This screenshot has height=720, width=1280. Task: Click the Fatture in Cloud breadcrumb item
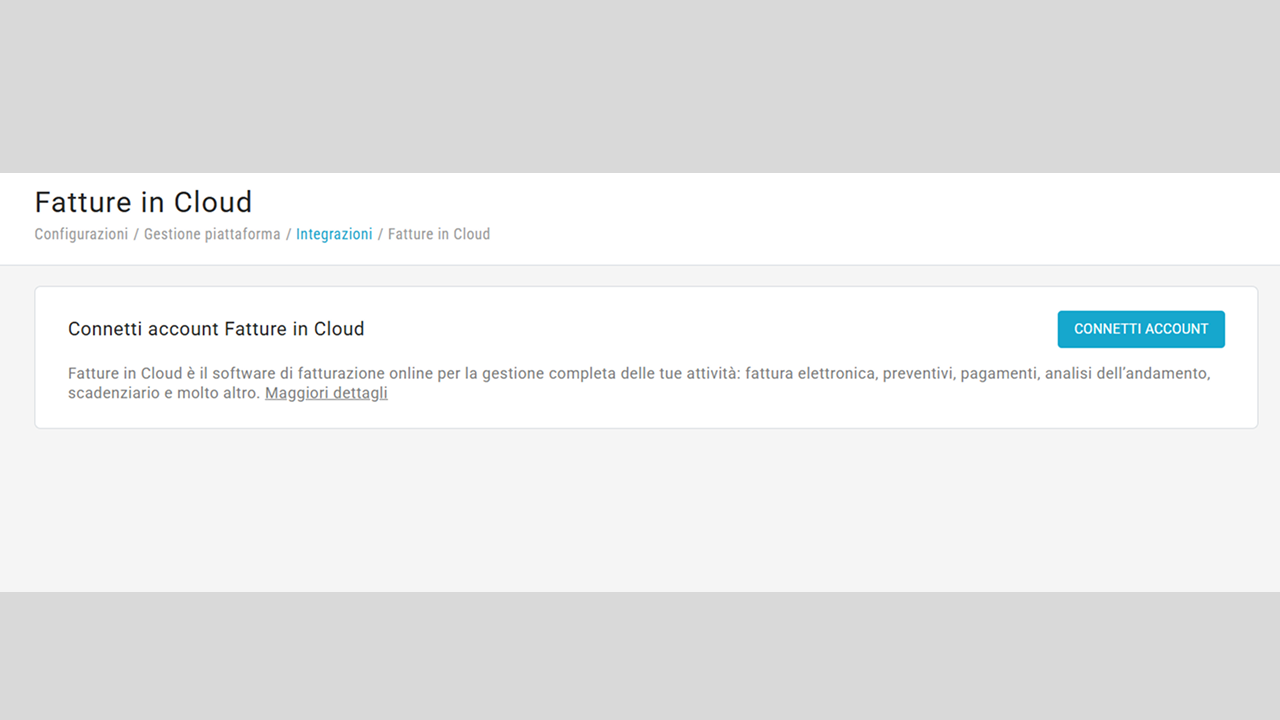click(x=439, y=234)
